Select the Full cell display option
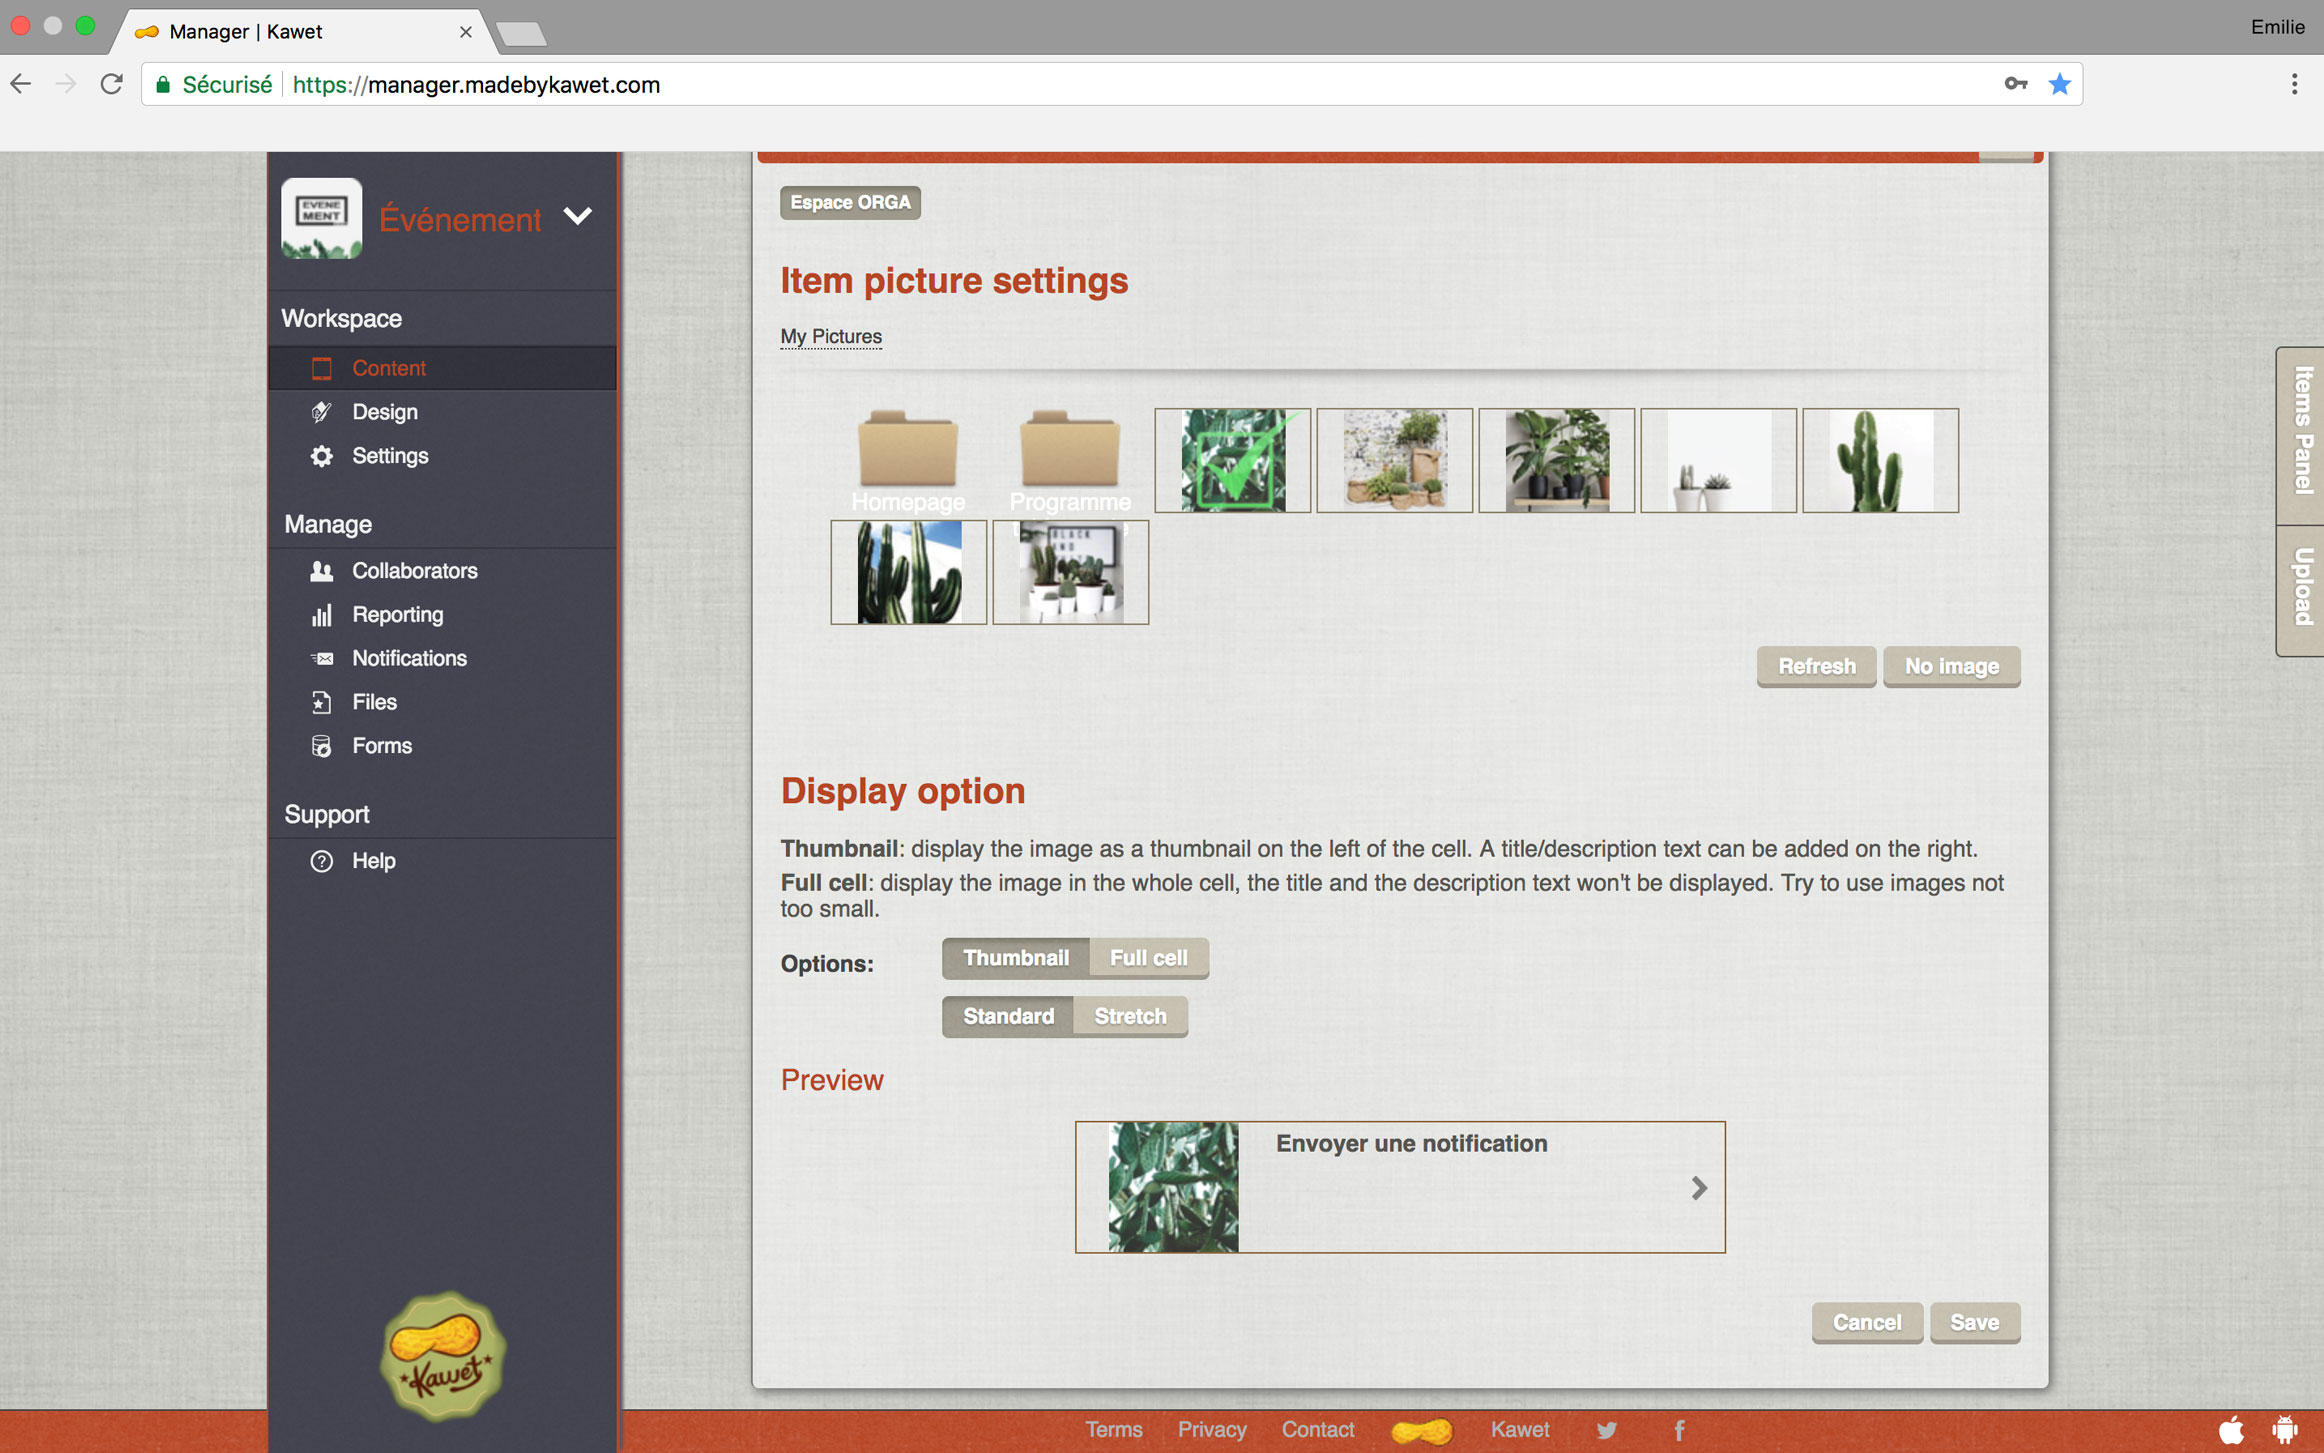2324x1453 pixels. [1148, 958]
